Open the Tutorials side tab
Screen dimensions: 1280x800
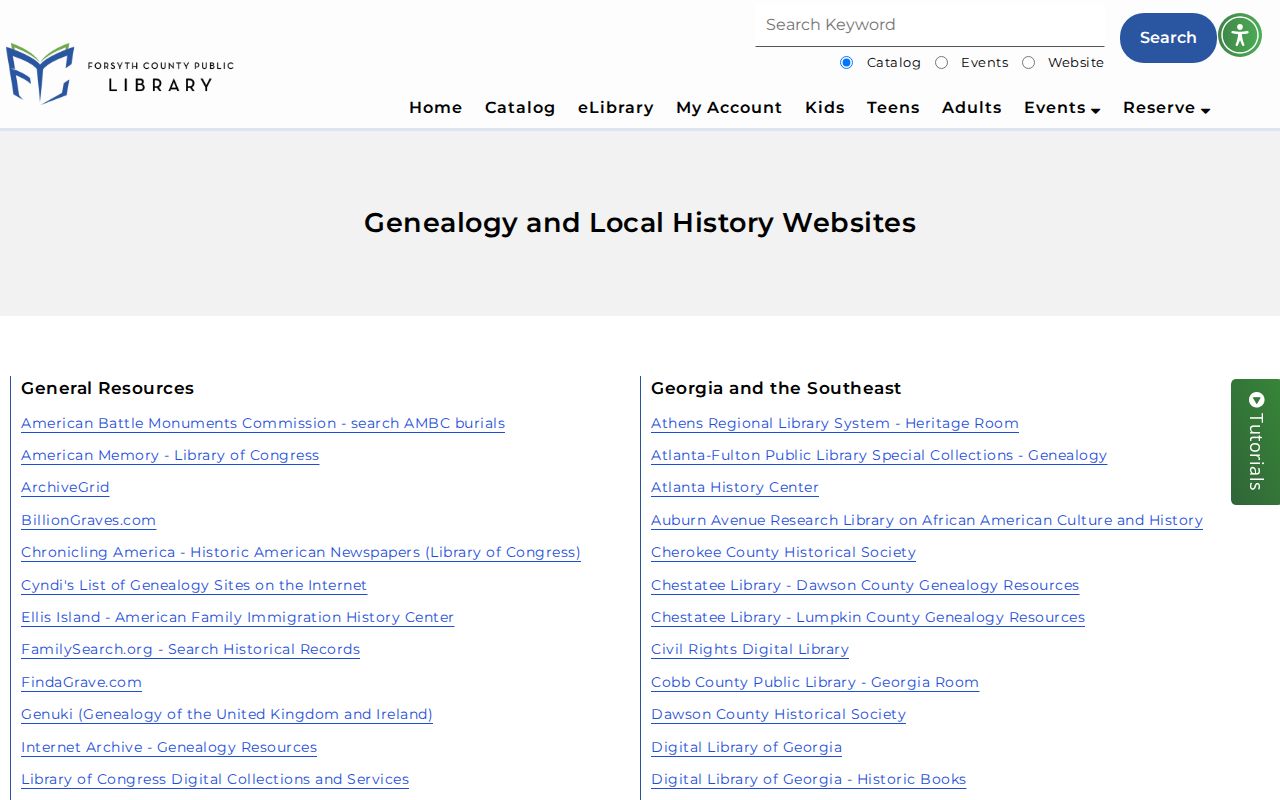[x=1256, y=441]
